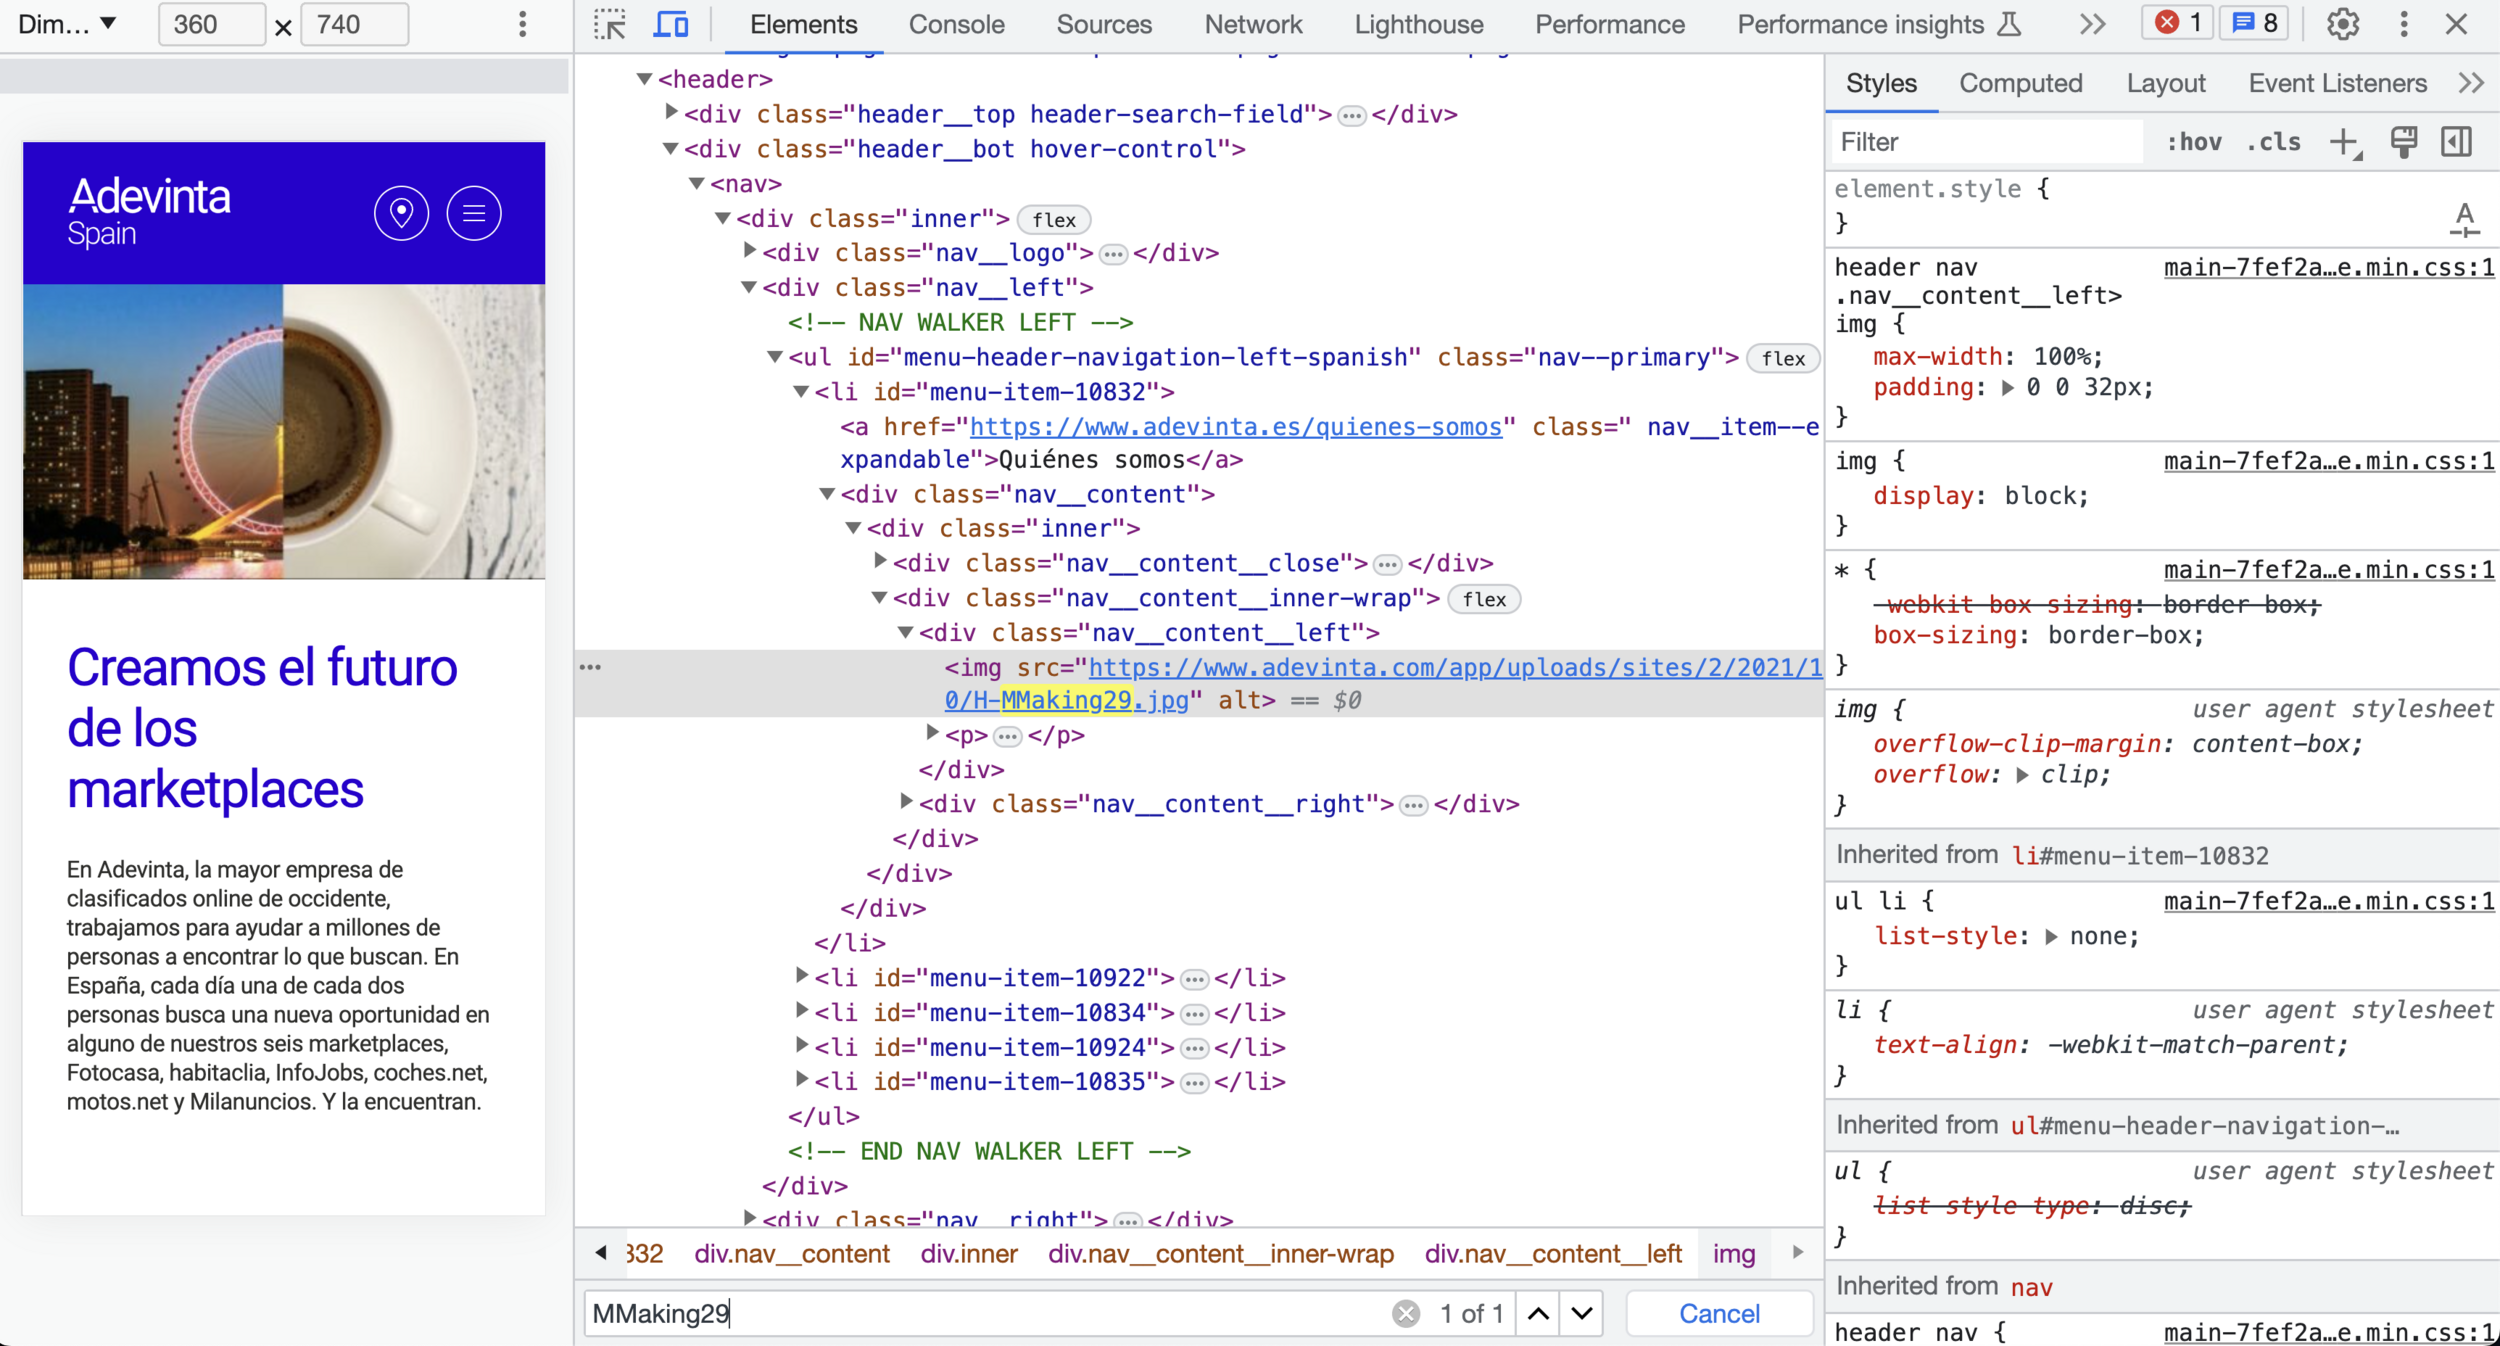Click the new style rule plus icon
Image resolution: width=2500 pixels, height=1346 pixels.
2344,142
